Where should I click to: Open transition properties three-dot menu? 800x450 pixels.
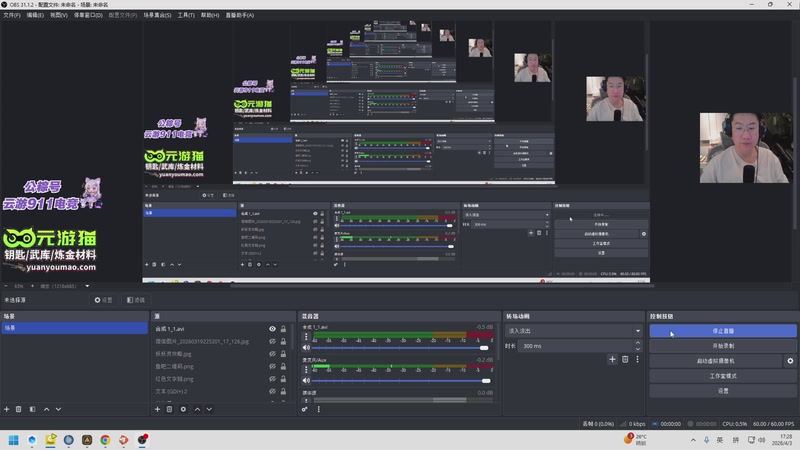637,359
